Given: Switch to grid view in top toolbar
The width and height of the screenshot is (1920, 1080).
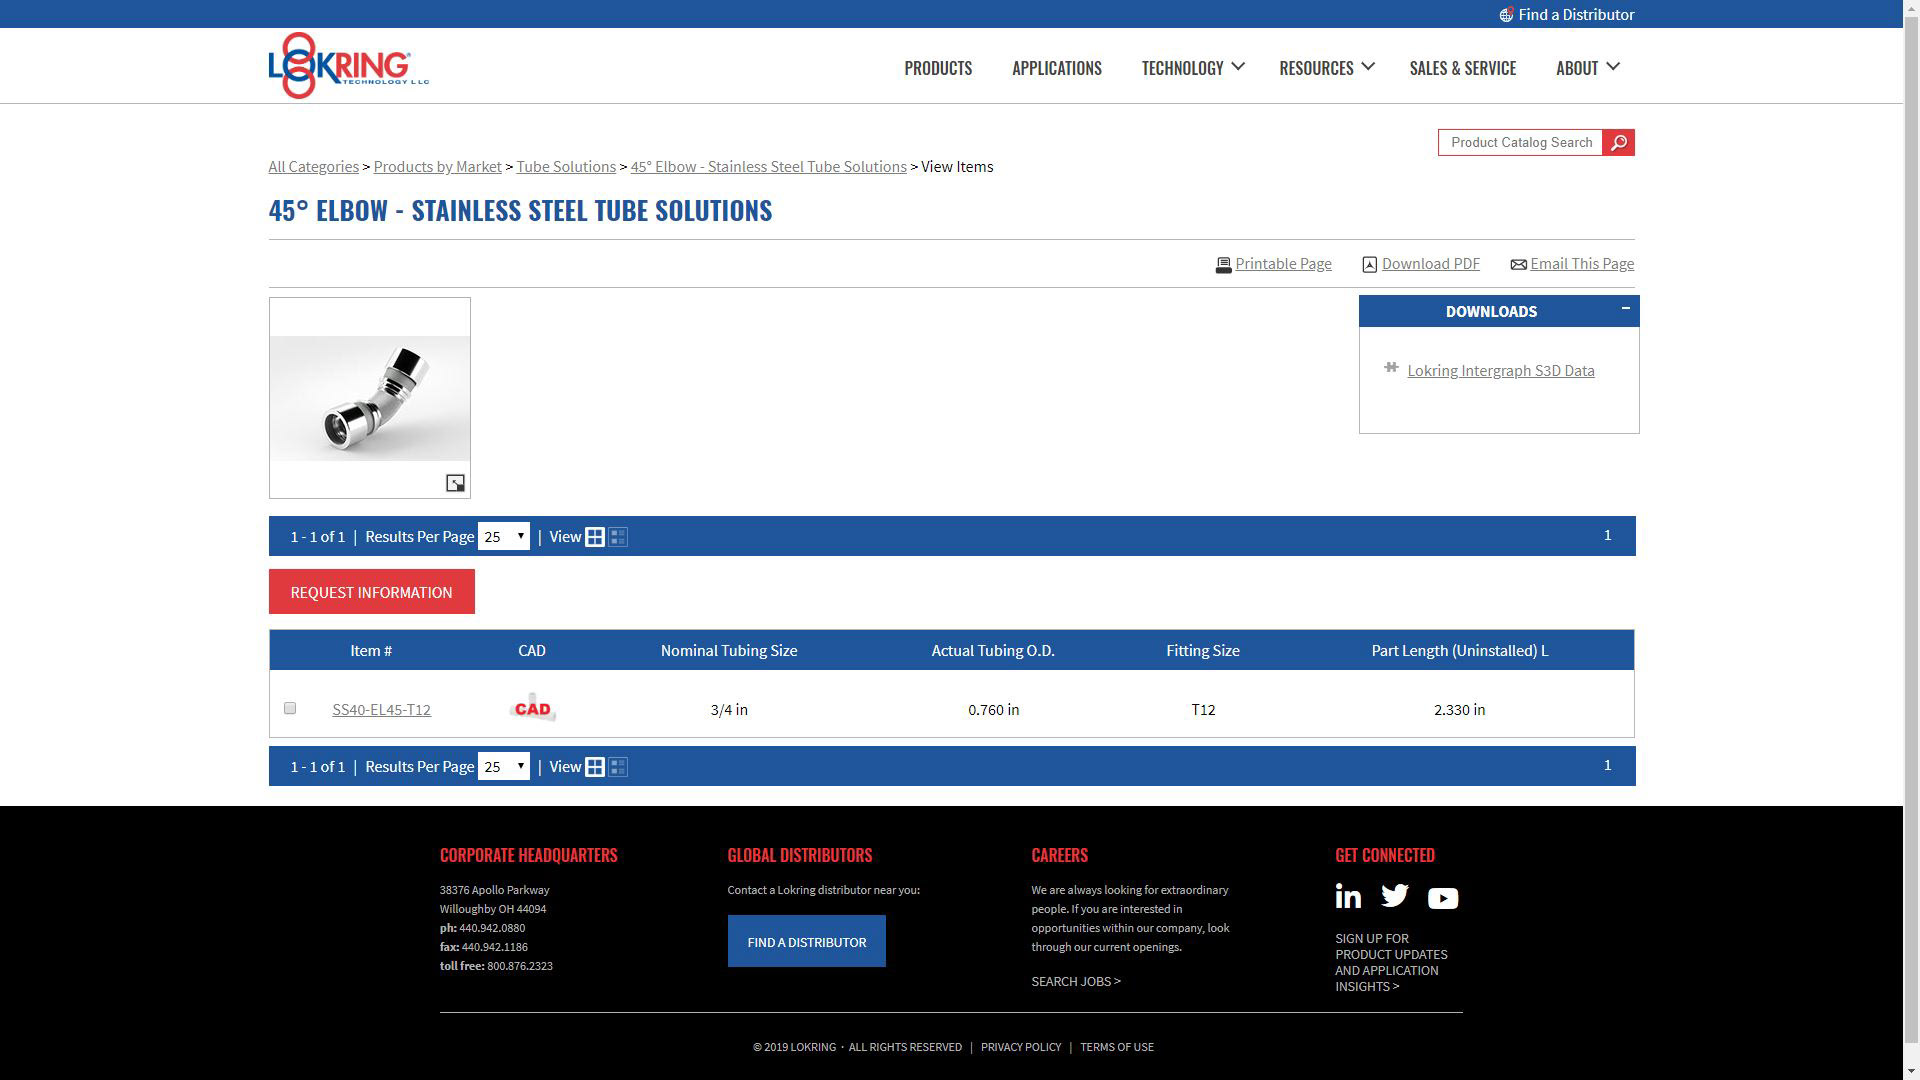Looking at the screenshot, I should coord(595,537).
